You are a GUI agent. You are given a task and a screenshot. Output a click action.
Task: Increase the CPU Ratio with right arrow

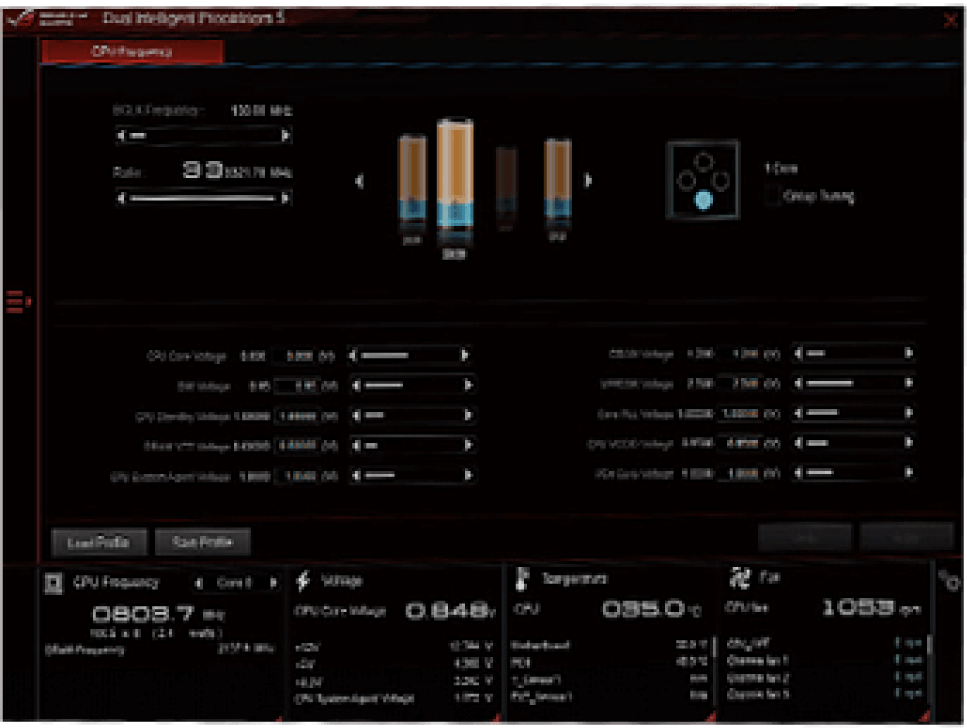pos(285,198)
